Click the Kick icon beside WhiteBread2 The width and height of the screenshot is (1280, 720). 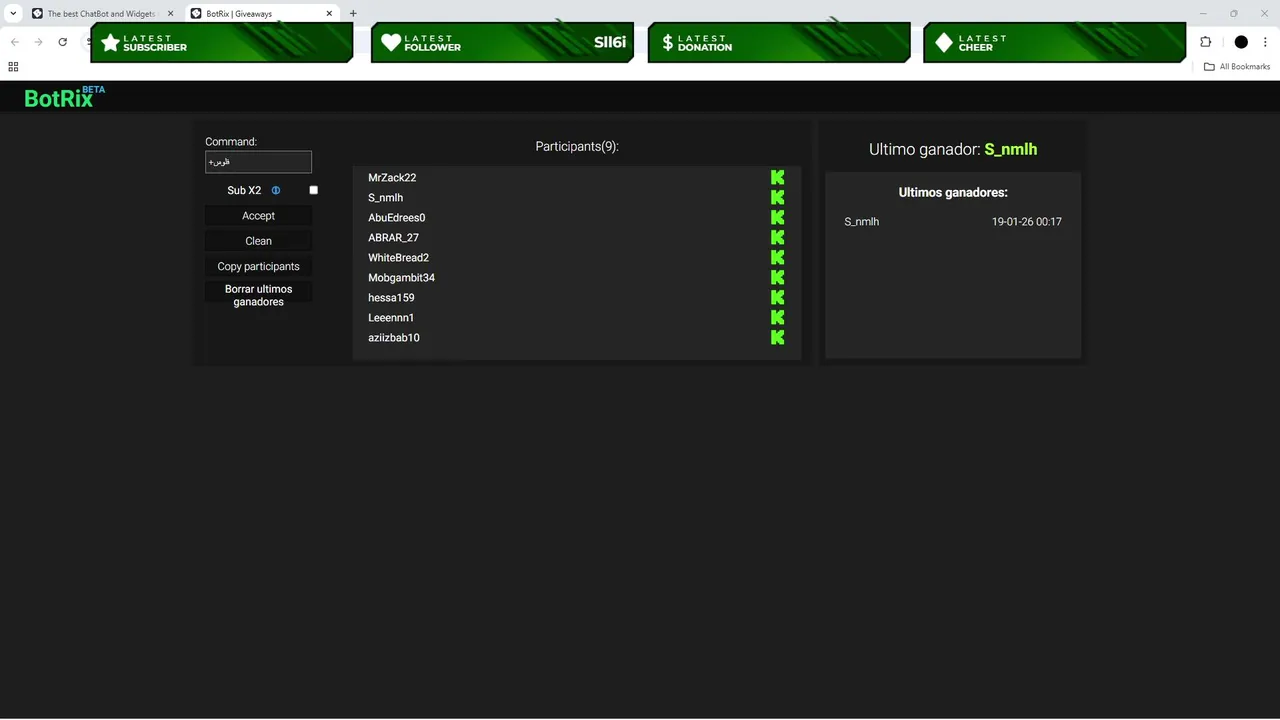point(777,257)
